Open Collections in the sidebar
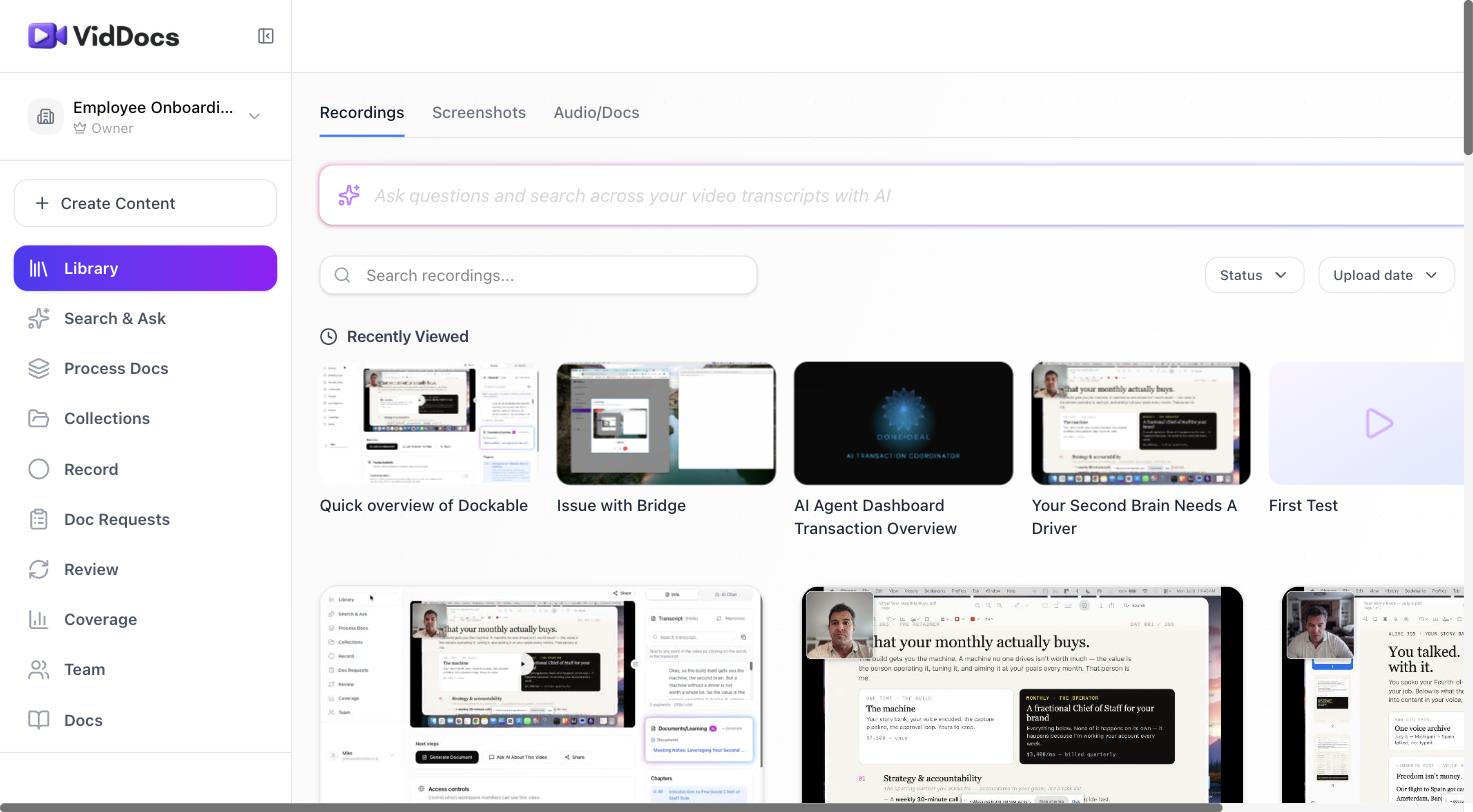1473x812 pixels. [x=145, y=418]
